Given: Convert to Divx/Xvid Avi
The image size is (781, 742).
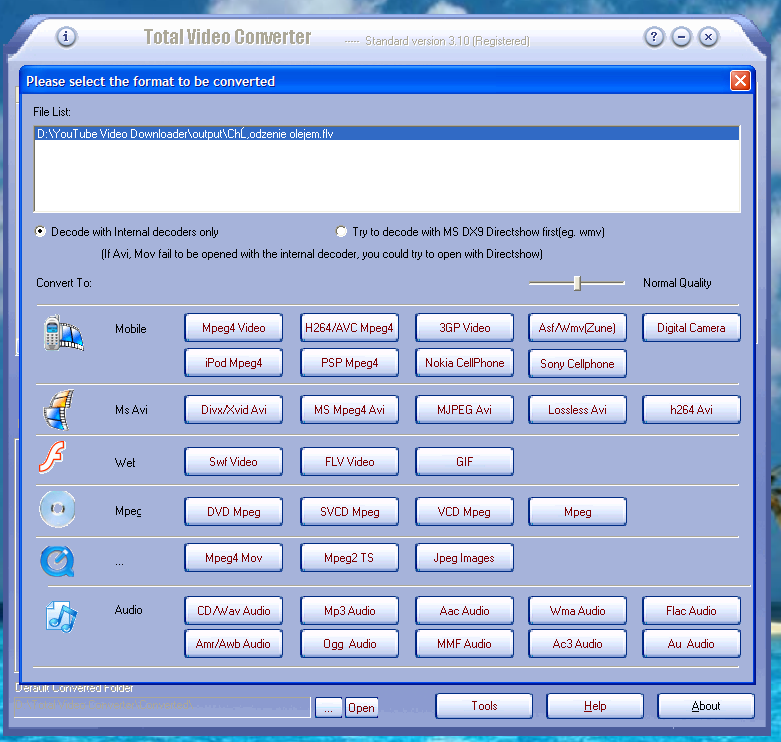Looking at the screenshot, I should [x=234, y=410].
